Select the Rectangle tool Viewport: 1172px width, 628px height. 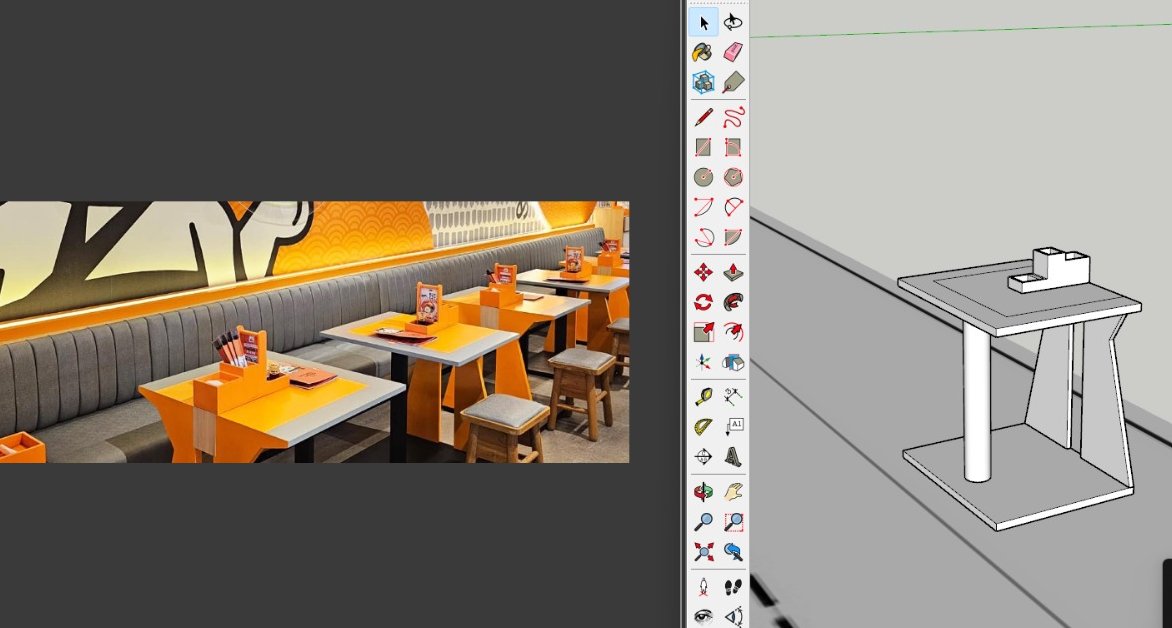tap(703, 147)
